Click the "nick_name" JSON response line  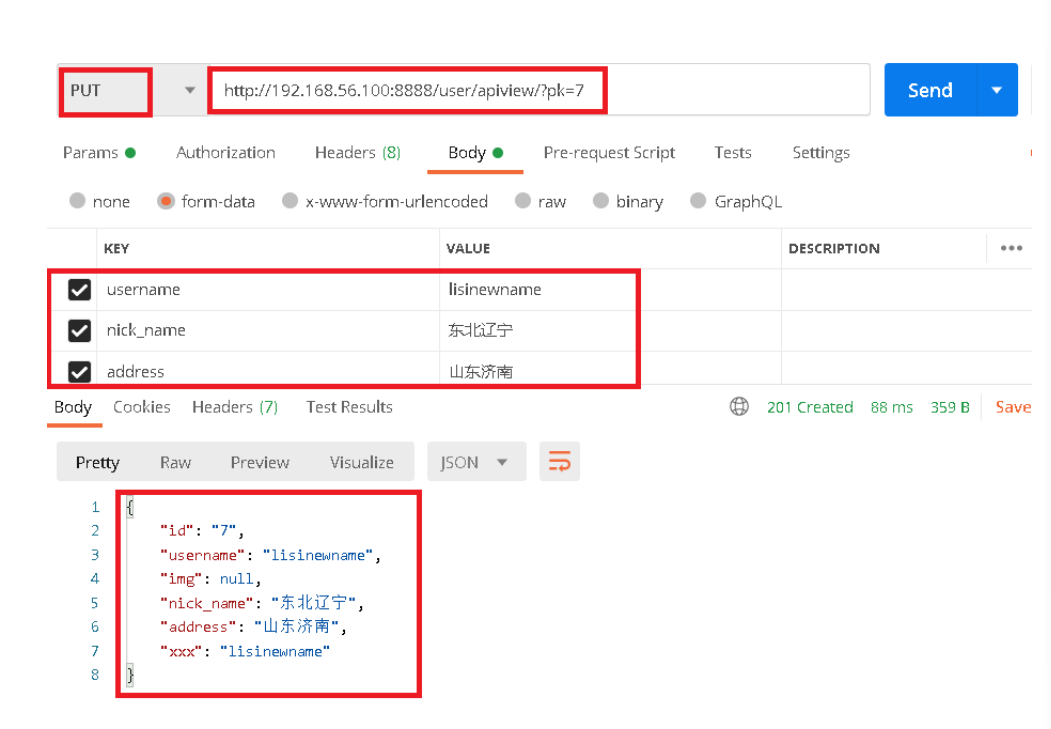pyautogui.click(x=262, y=603)
